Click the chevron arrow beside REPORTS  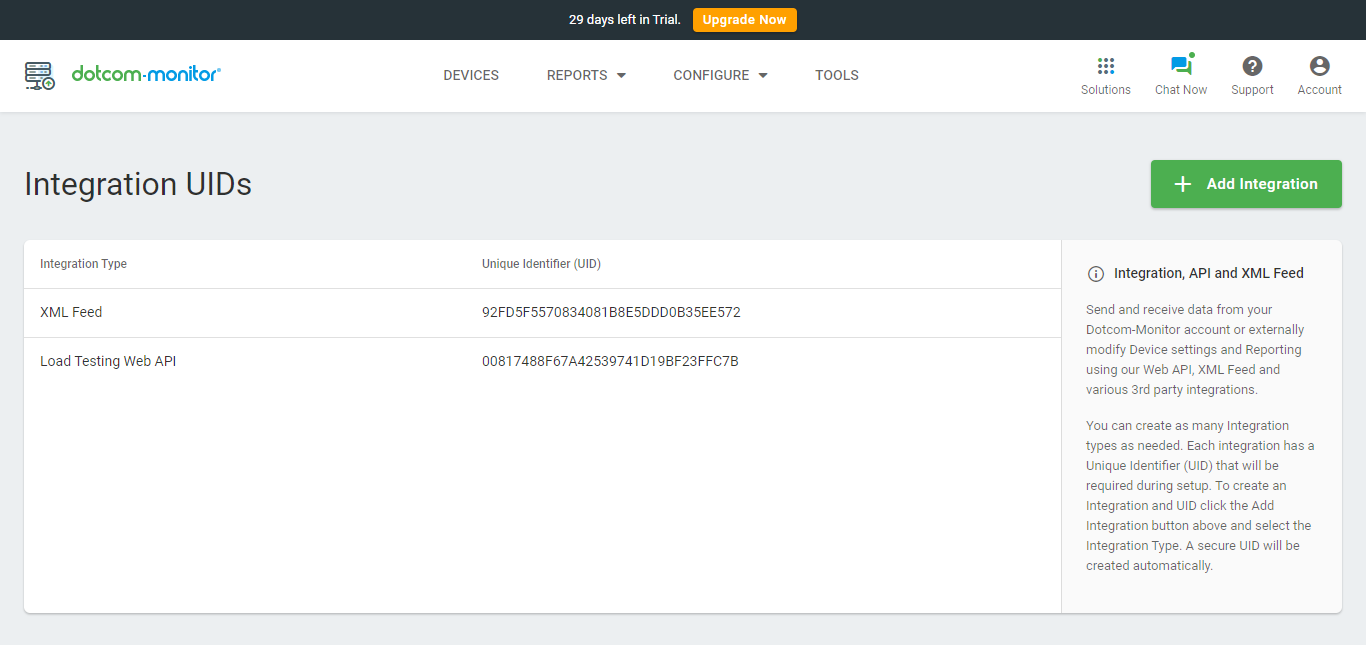[621, 75]
